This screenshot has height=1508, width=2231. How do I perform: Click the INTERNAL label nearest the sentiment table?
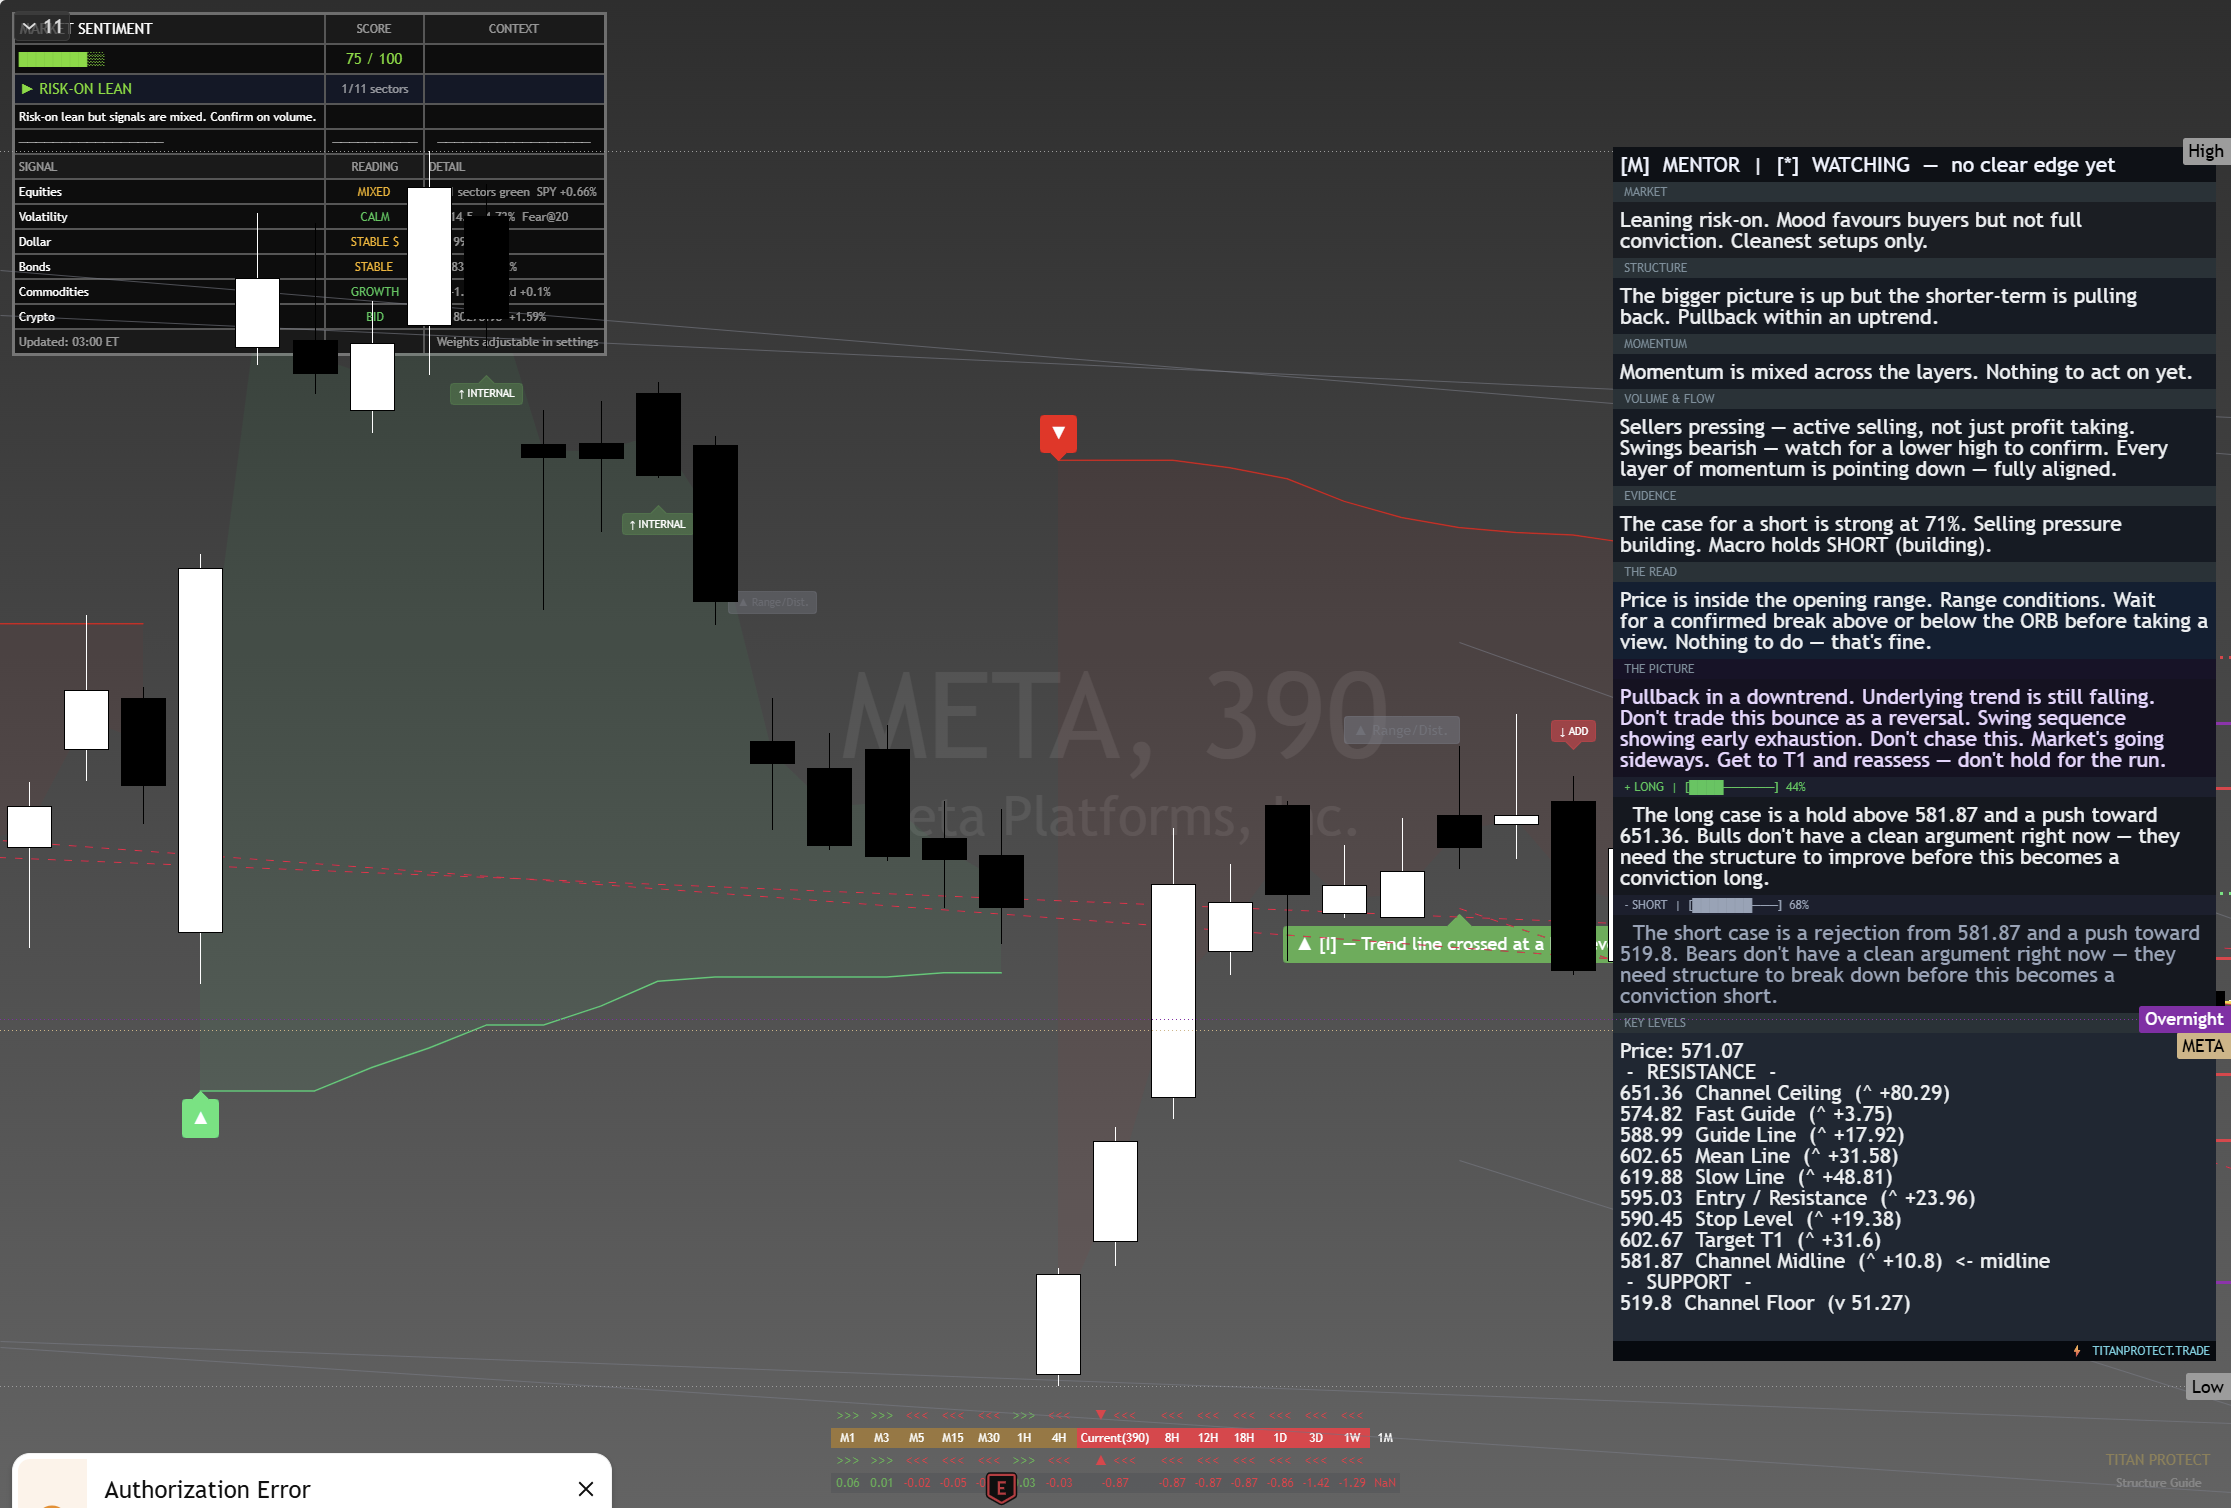pyautogui.click(x=486, y=394)
